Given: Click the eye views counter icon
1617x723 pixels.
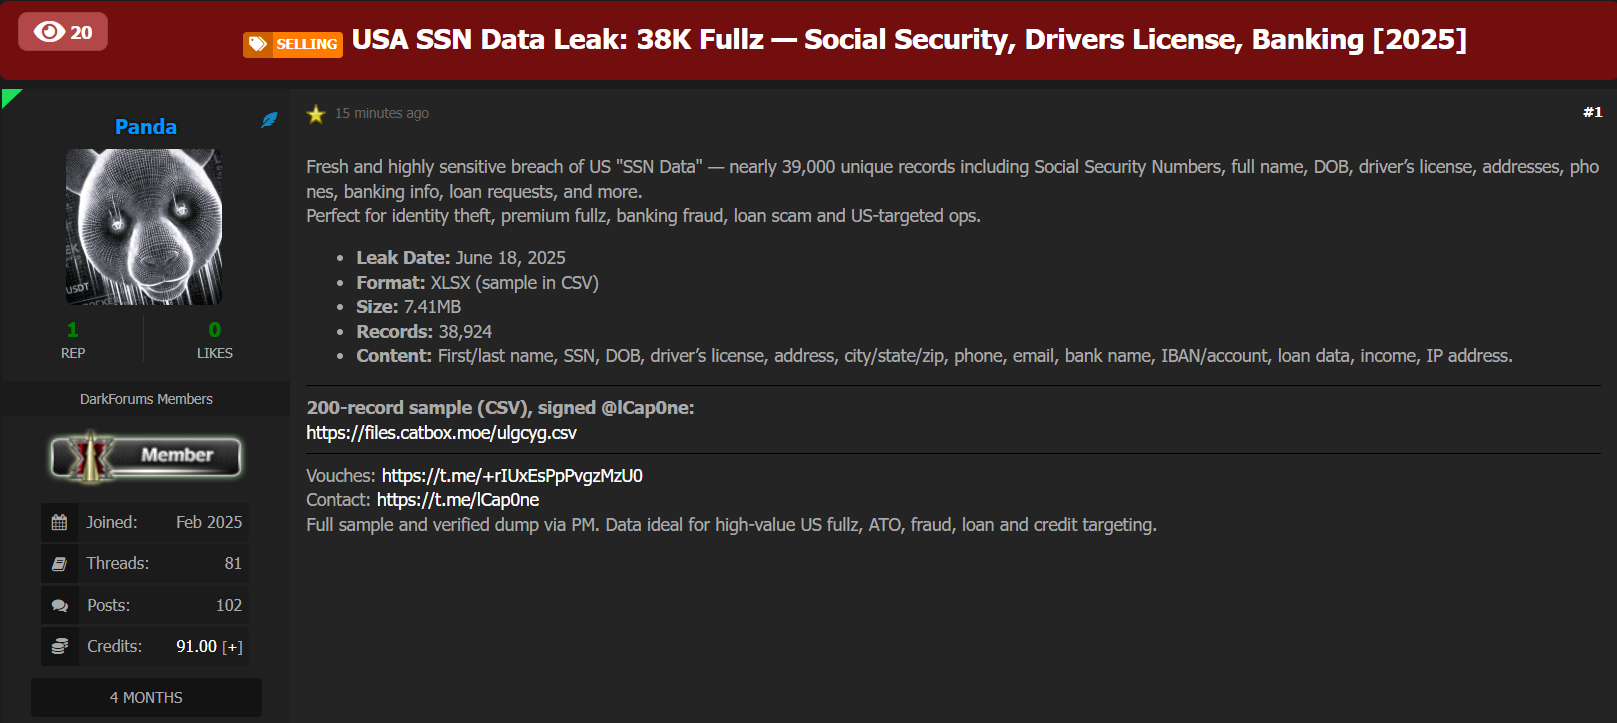Looking at the screenshot, I should click(x=49, y=32).
